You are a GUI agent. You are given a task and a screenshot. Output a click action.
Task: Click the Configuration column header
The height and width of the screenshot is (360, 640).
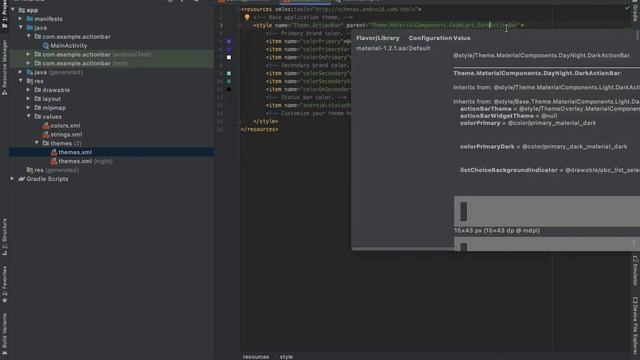tap(430, 38)
